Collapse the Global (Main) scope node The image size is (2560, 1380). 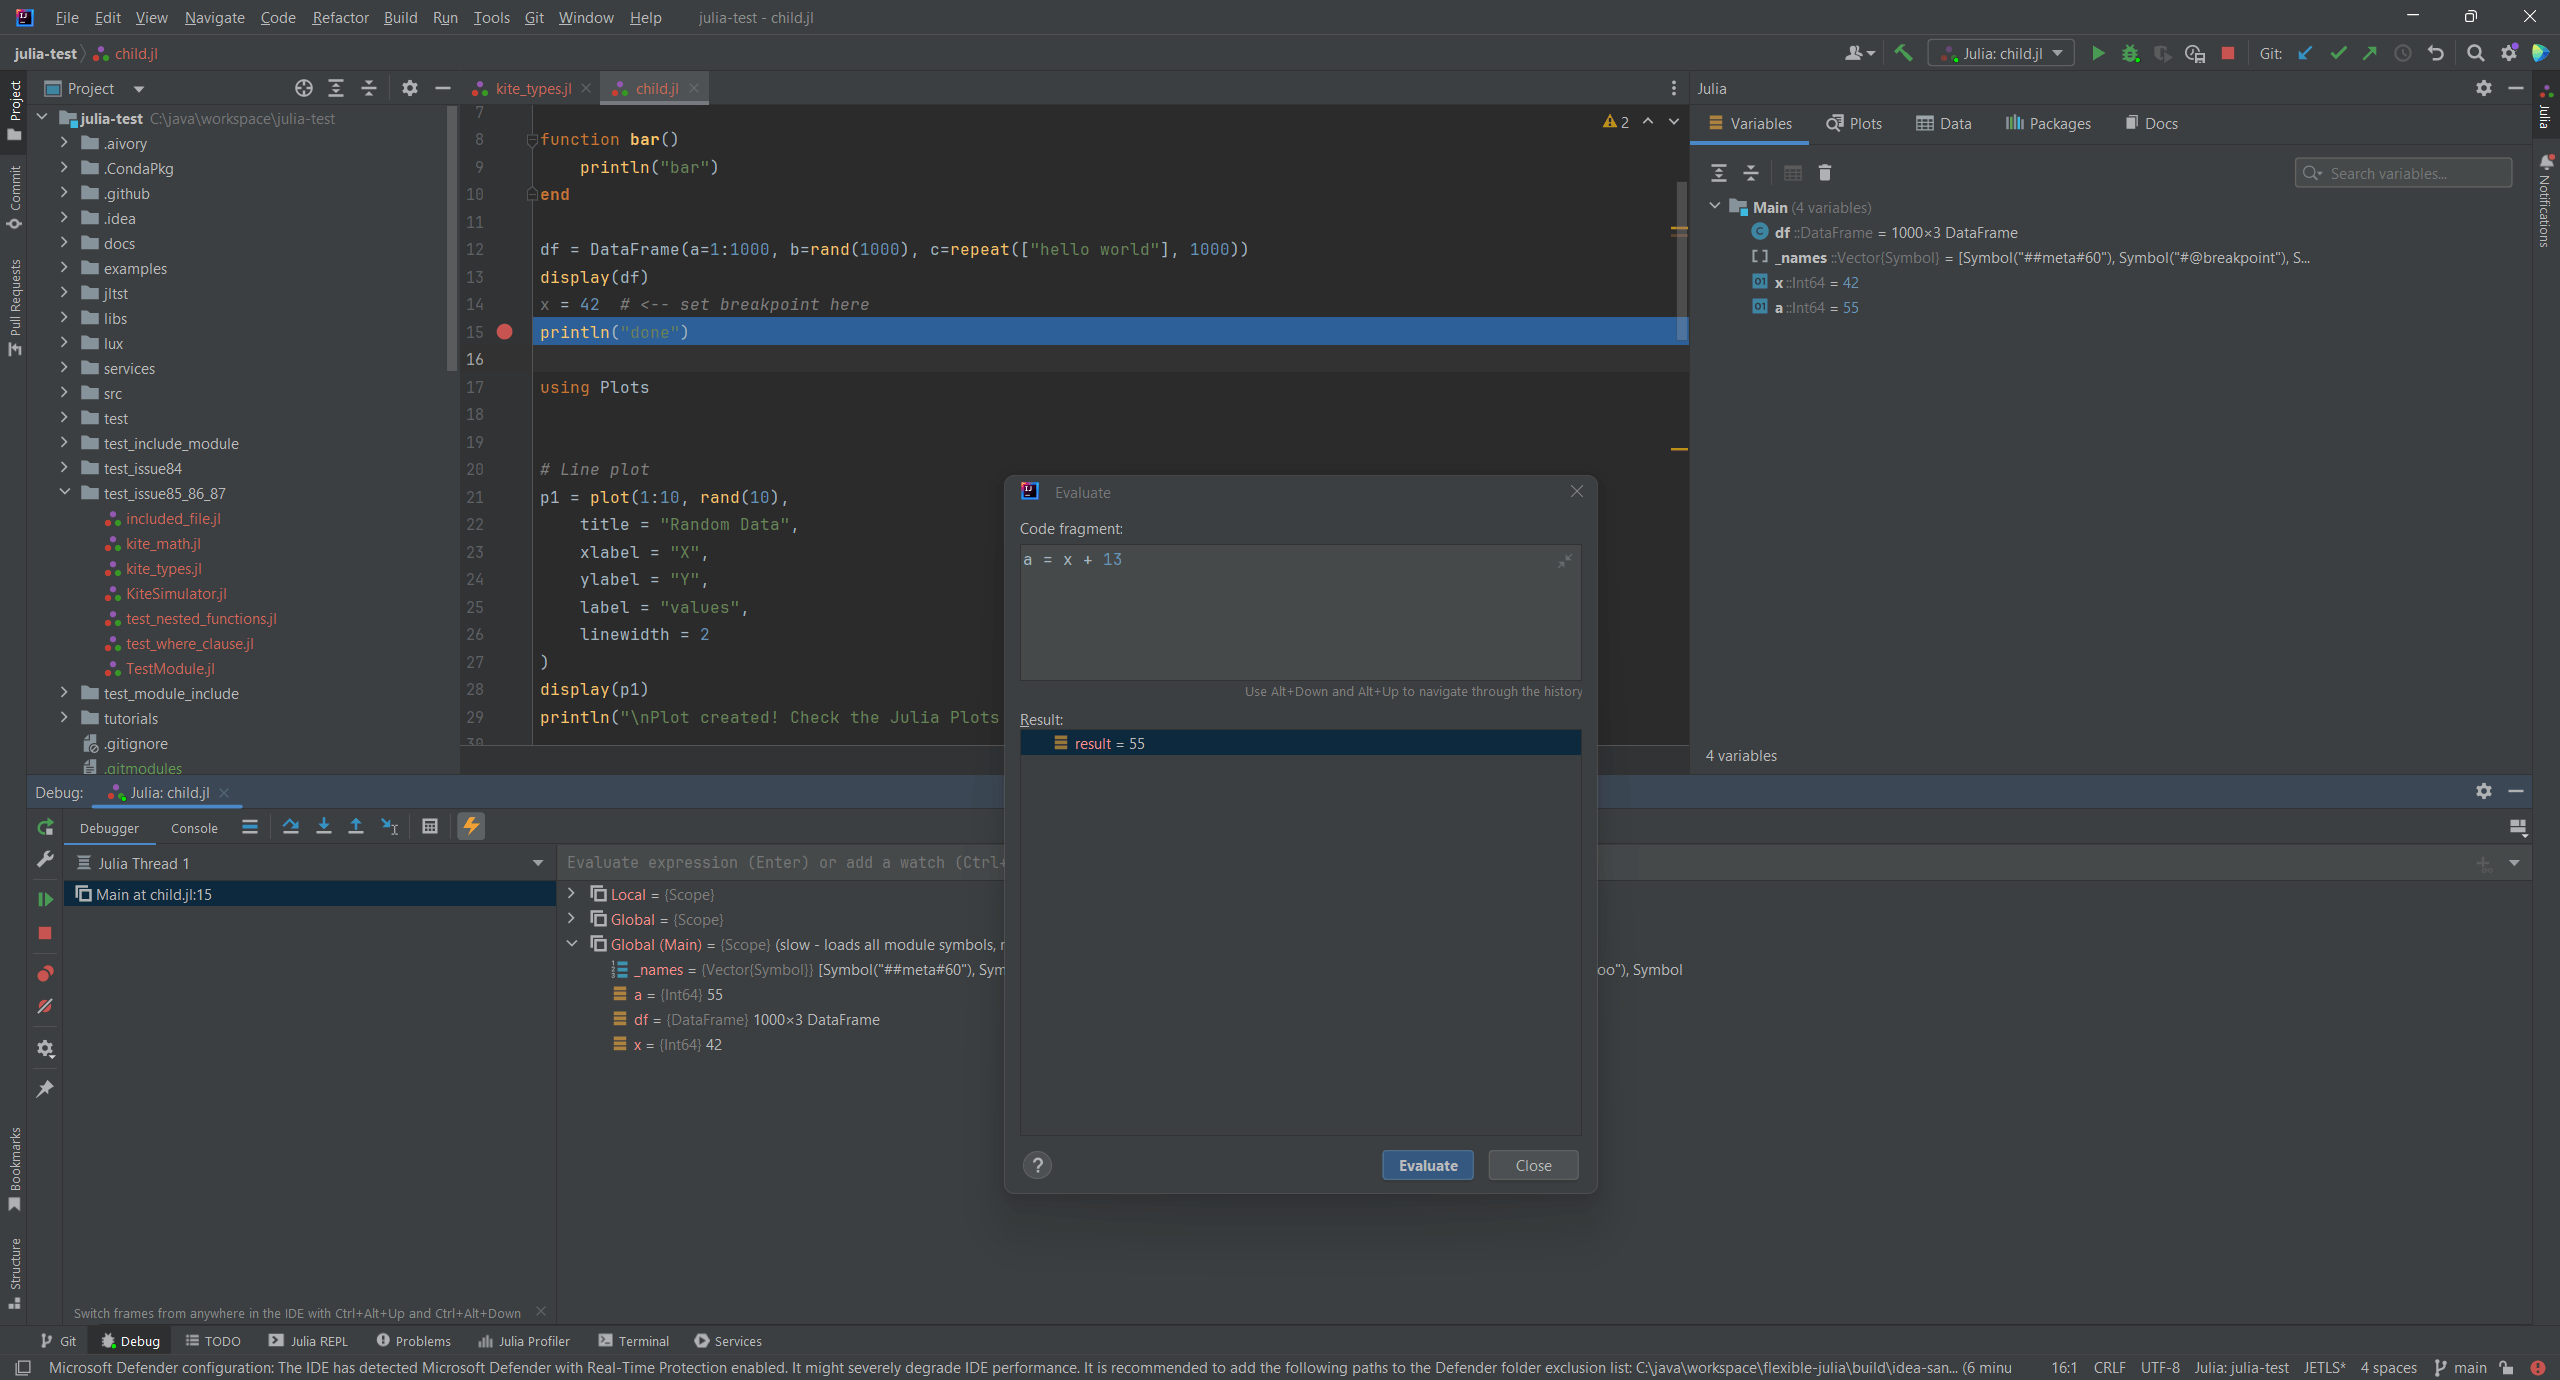pyautogui.click(x=571, y=944)
